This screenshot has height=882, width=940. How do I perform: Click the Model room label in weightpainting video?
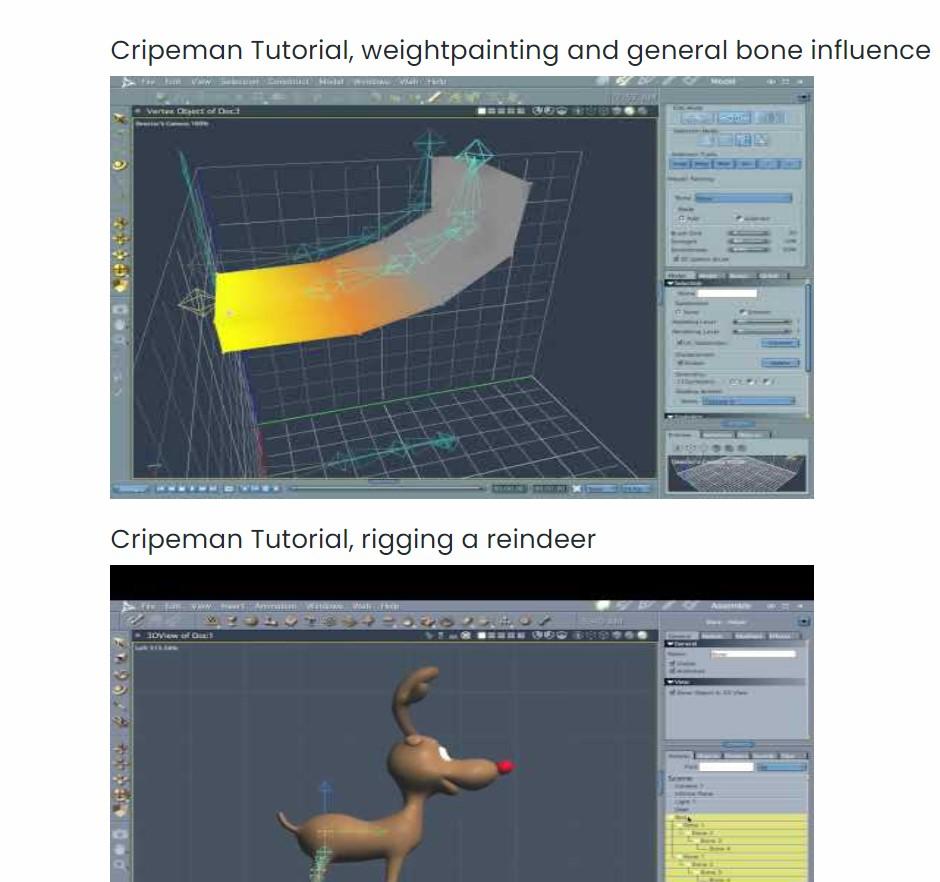[x=723, y=81]
